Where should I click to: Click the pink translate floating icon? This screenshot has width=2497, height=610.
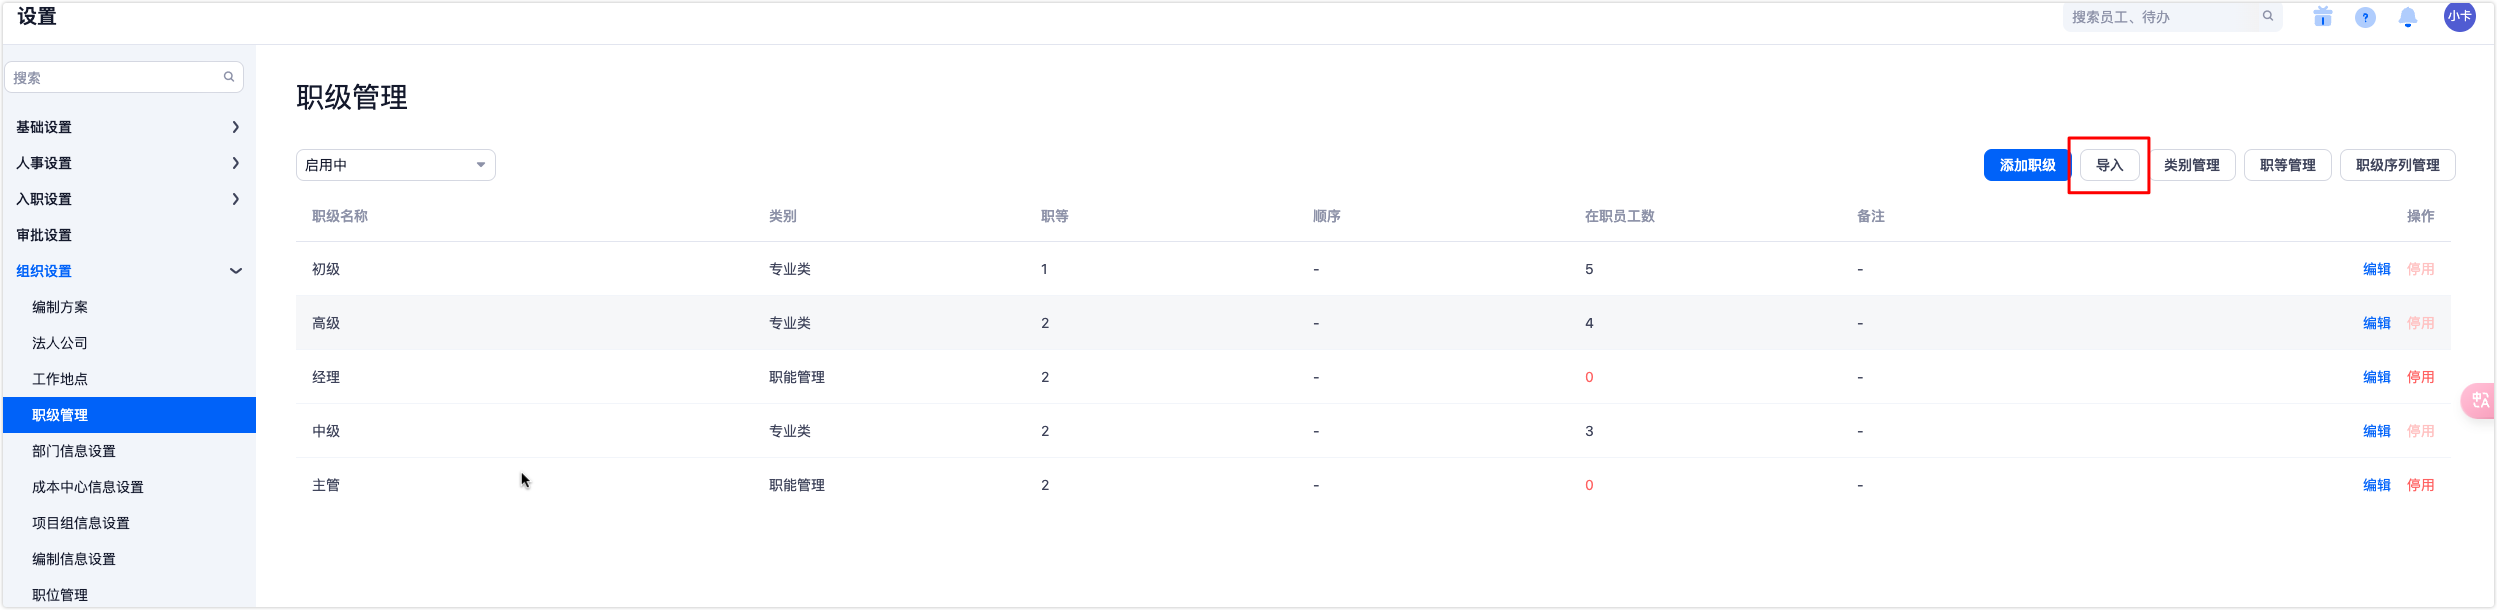click(2480, 401)
